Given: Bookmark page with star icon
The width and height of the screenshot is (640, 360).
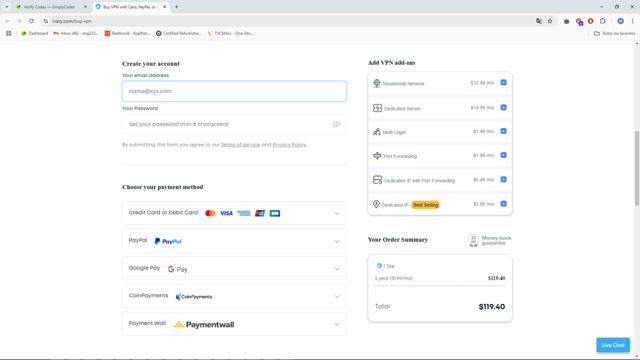Looking at the screenshot, I should (550, 21).
